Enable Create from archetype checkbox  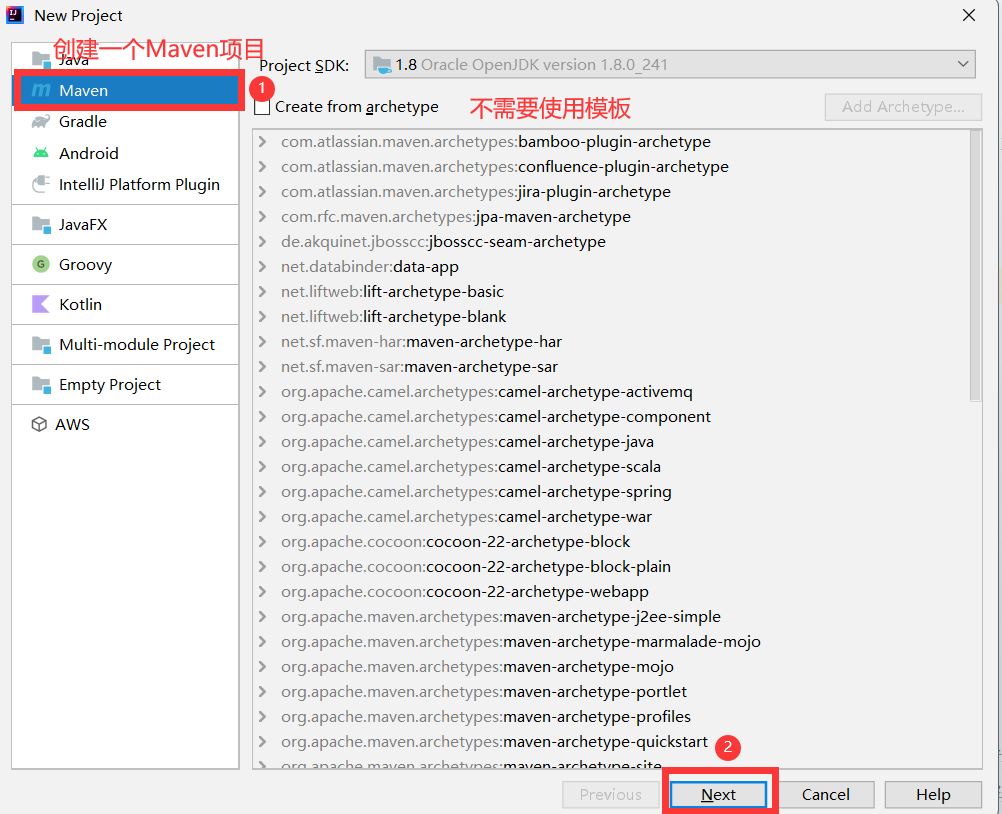tap(262, 107)
